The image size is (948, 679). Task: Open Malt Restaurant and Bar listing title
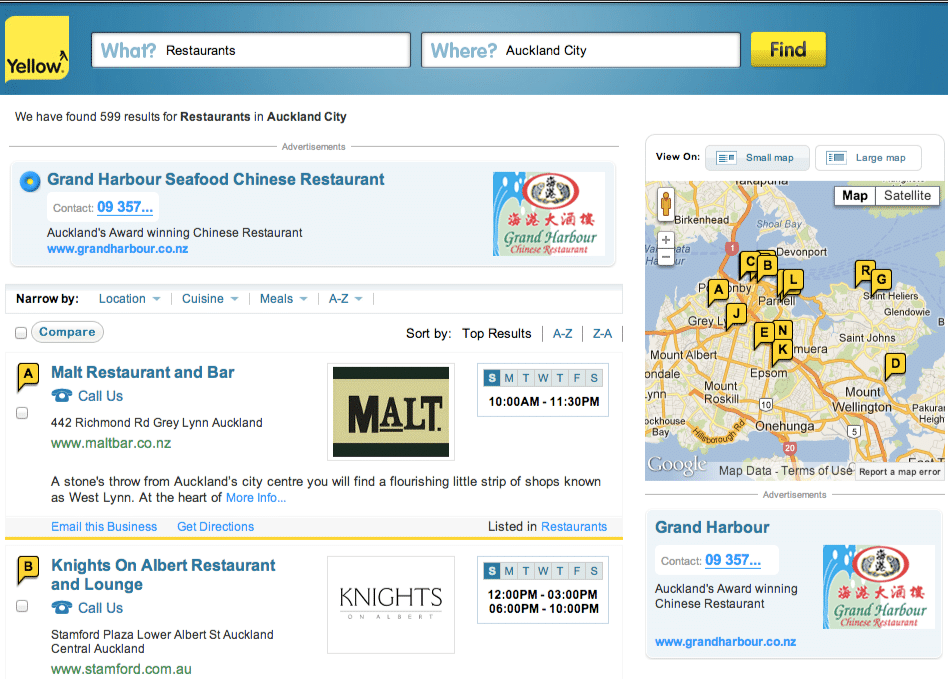pyautogui.click(x=143, y=372)
